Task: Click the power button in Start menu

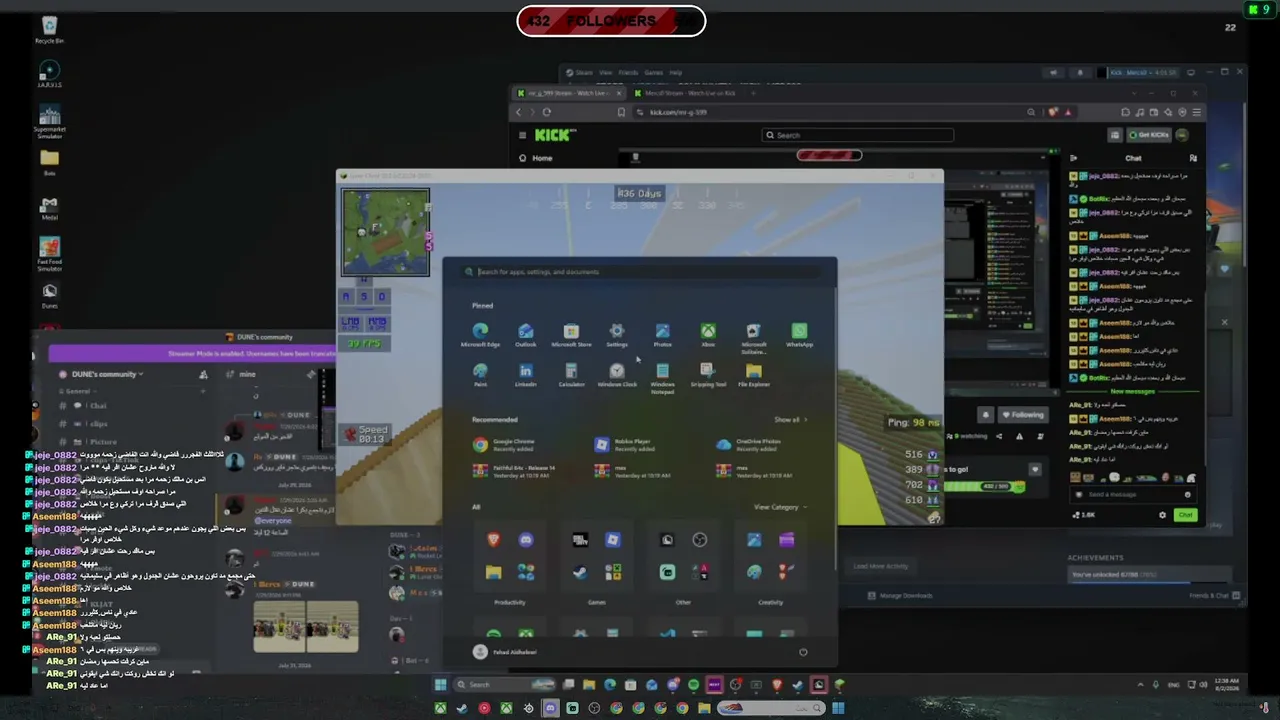Action: (803, 652)
